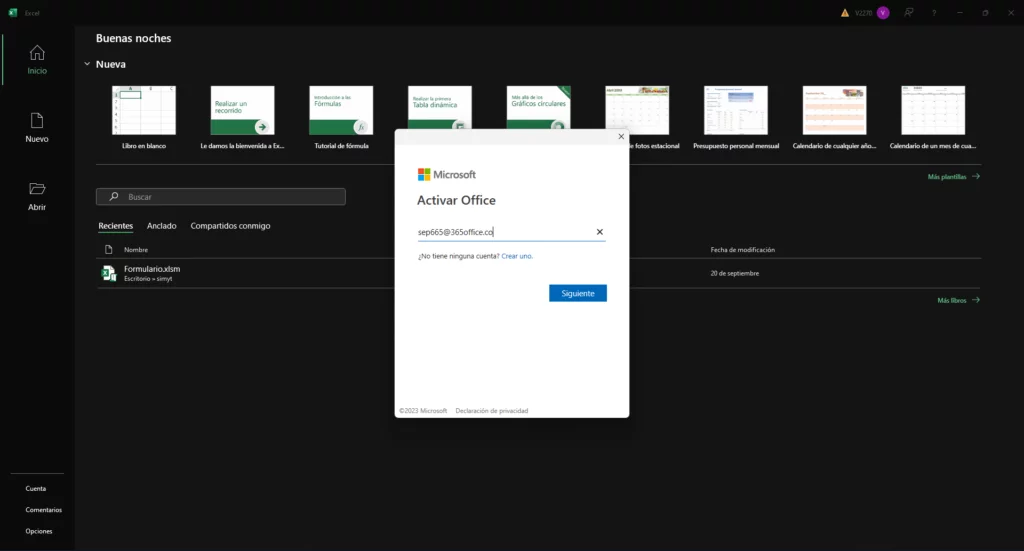The image size is (1024, 551).
Task: Click the yellow warning triangle icon
Action: pos(845,13)
